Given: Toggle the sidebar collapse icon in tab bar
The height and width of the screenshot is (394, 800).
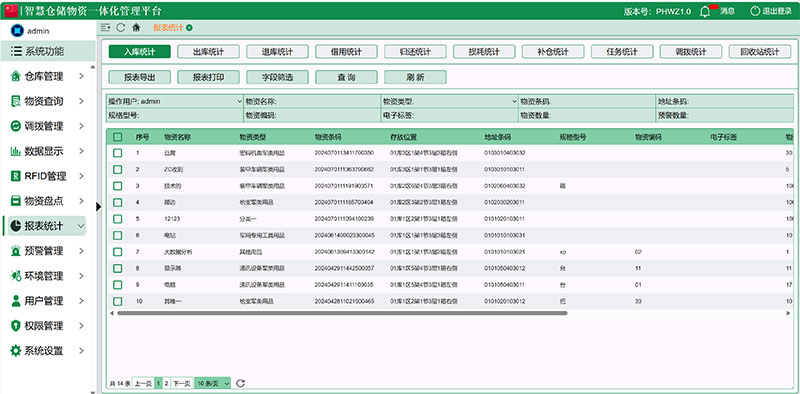Looking at the screenshot, I should (x=106, y=28).
